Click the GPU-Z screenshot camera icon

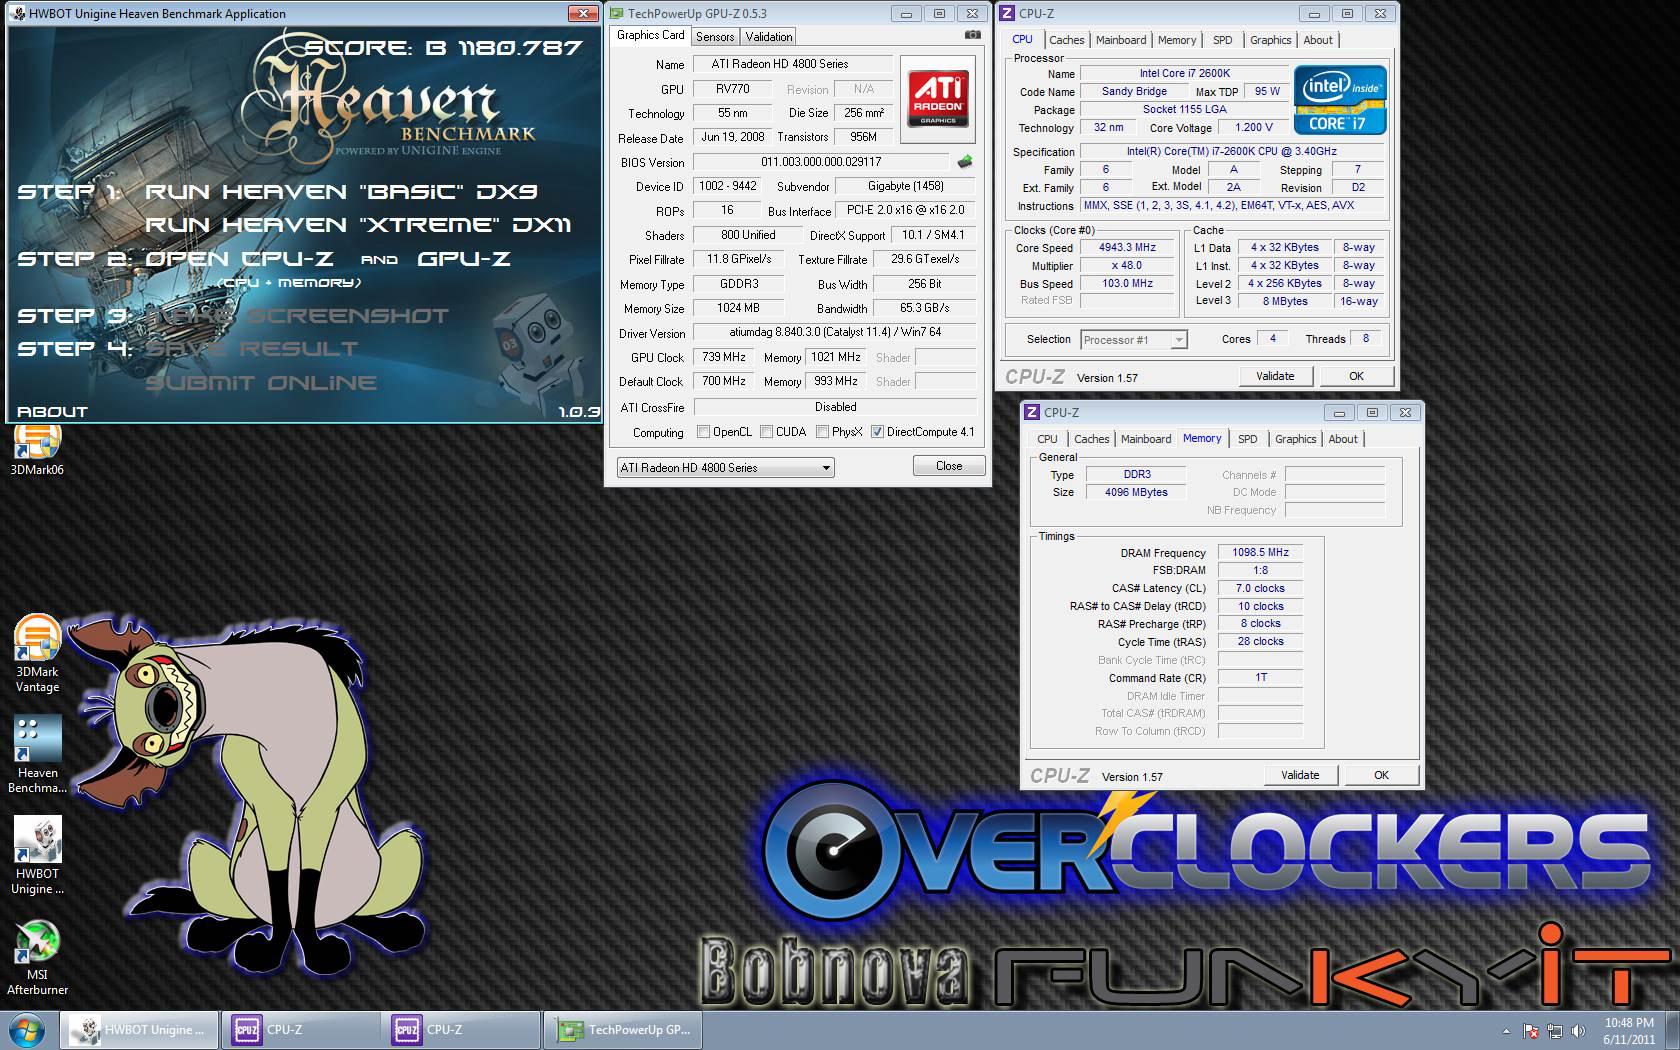click(x=972, y=35)
